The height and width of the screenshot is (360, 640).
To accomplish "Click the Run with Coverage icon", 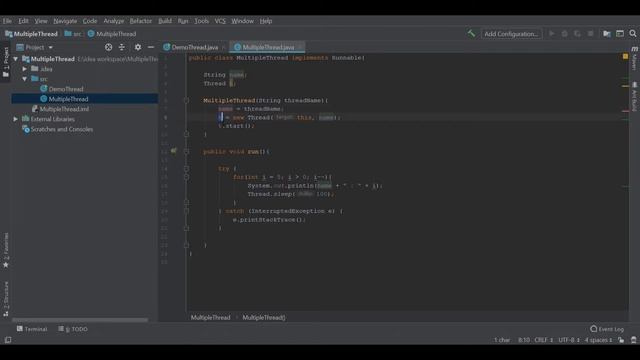I will click(577, 33).
